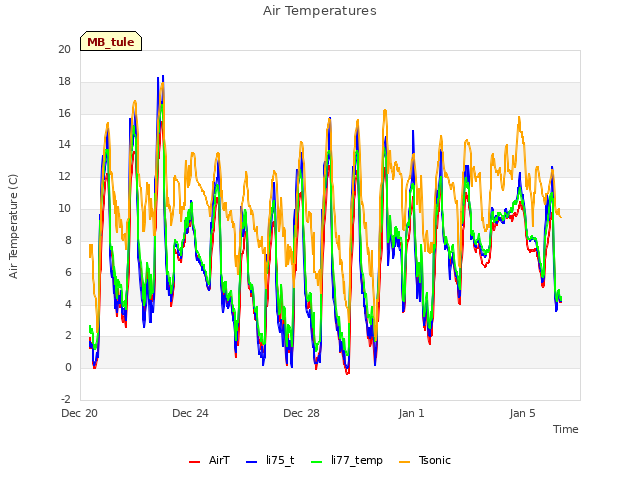640x480 pixels.
Task: Toggle the Tsonic legend entry
Action: tap(424, 461)
